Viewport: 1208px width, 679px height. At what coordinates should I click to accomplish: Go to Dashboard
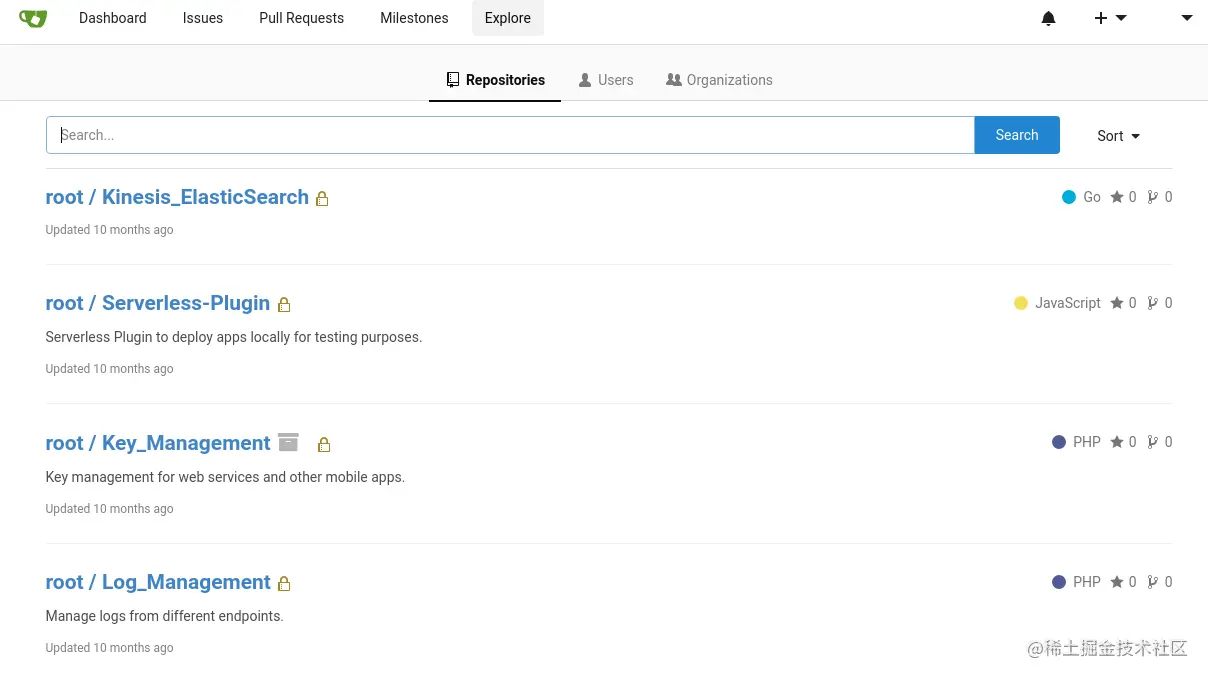coord(113,18)
